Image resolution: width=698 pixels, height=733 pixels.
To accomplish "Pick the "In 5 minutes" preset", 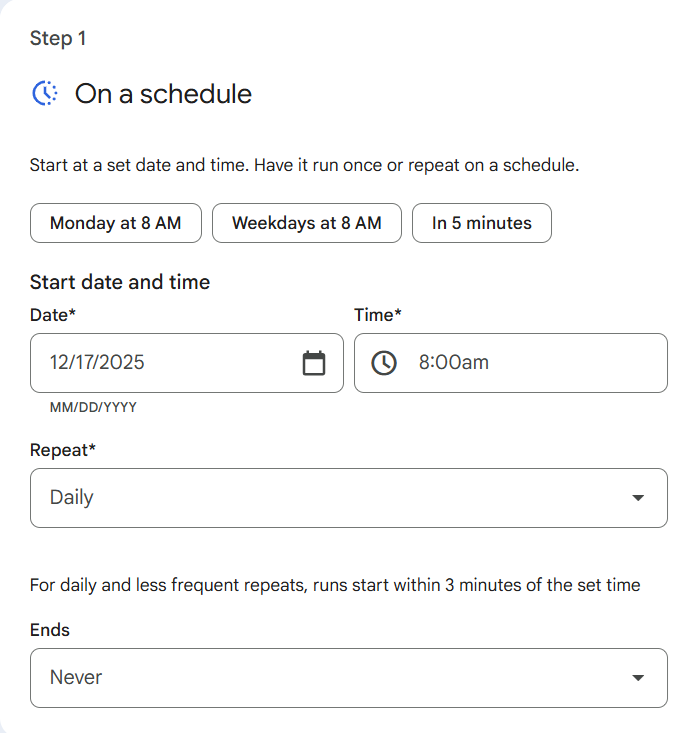I will point(481,223).
